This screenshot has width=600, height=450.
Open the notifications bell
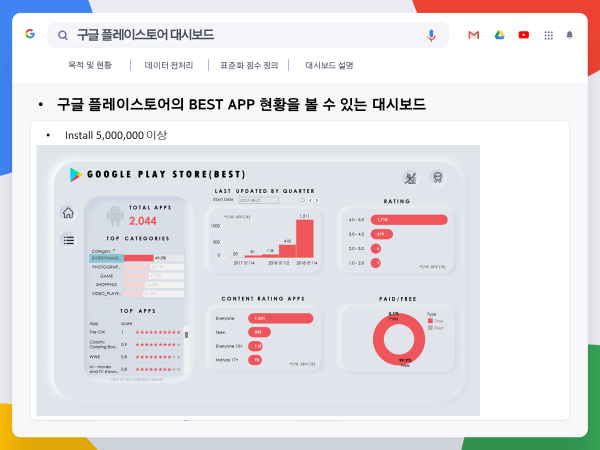pos(569,35)
